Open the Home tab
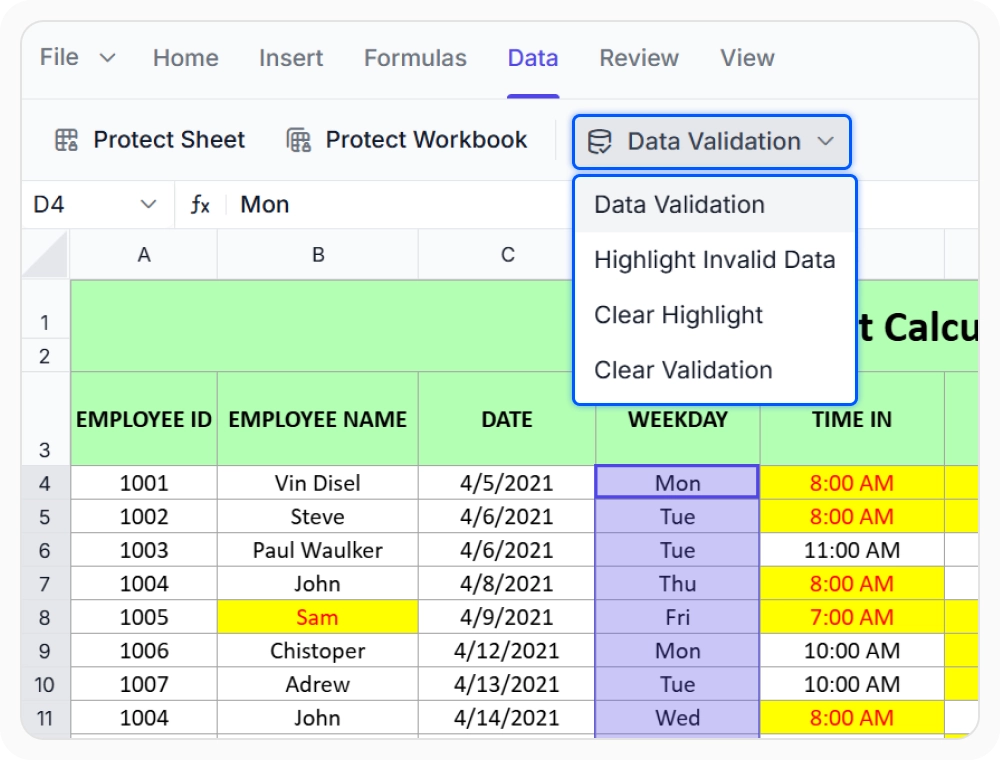 pyautogui.click(x=186, y=58)
